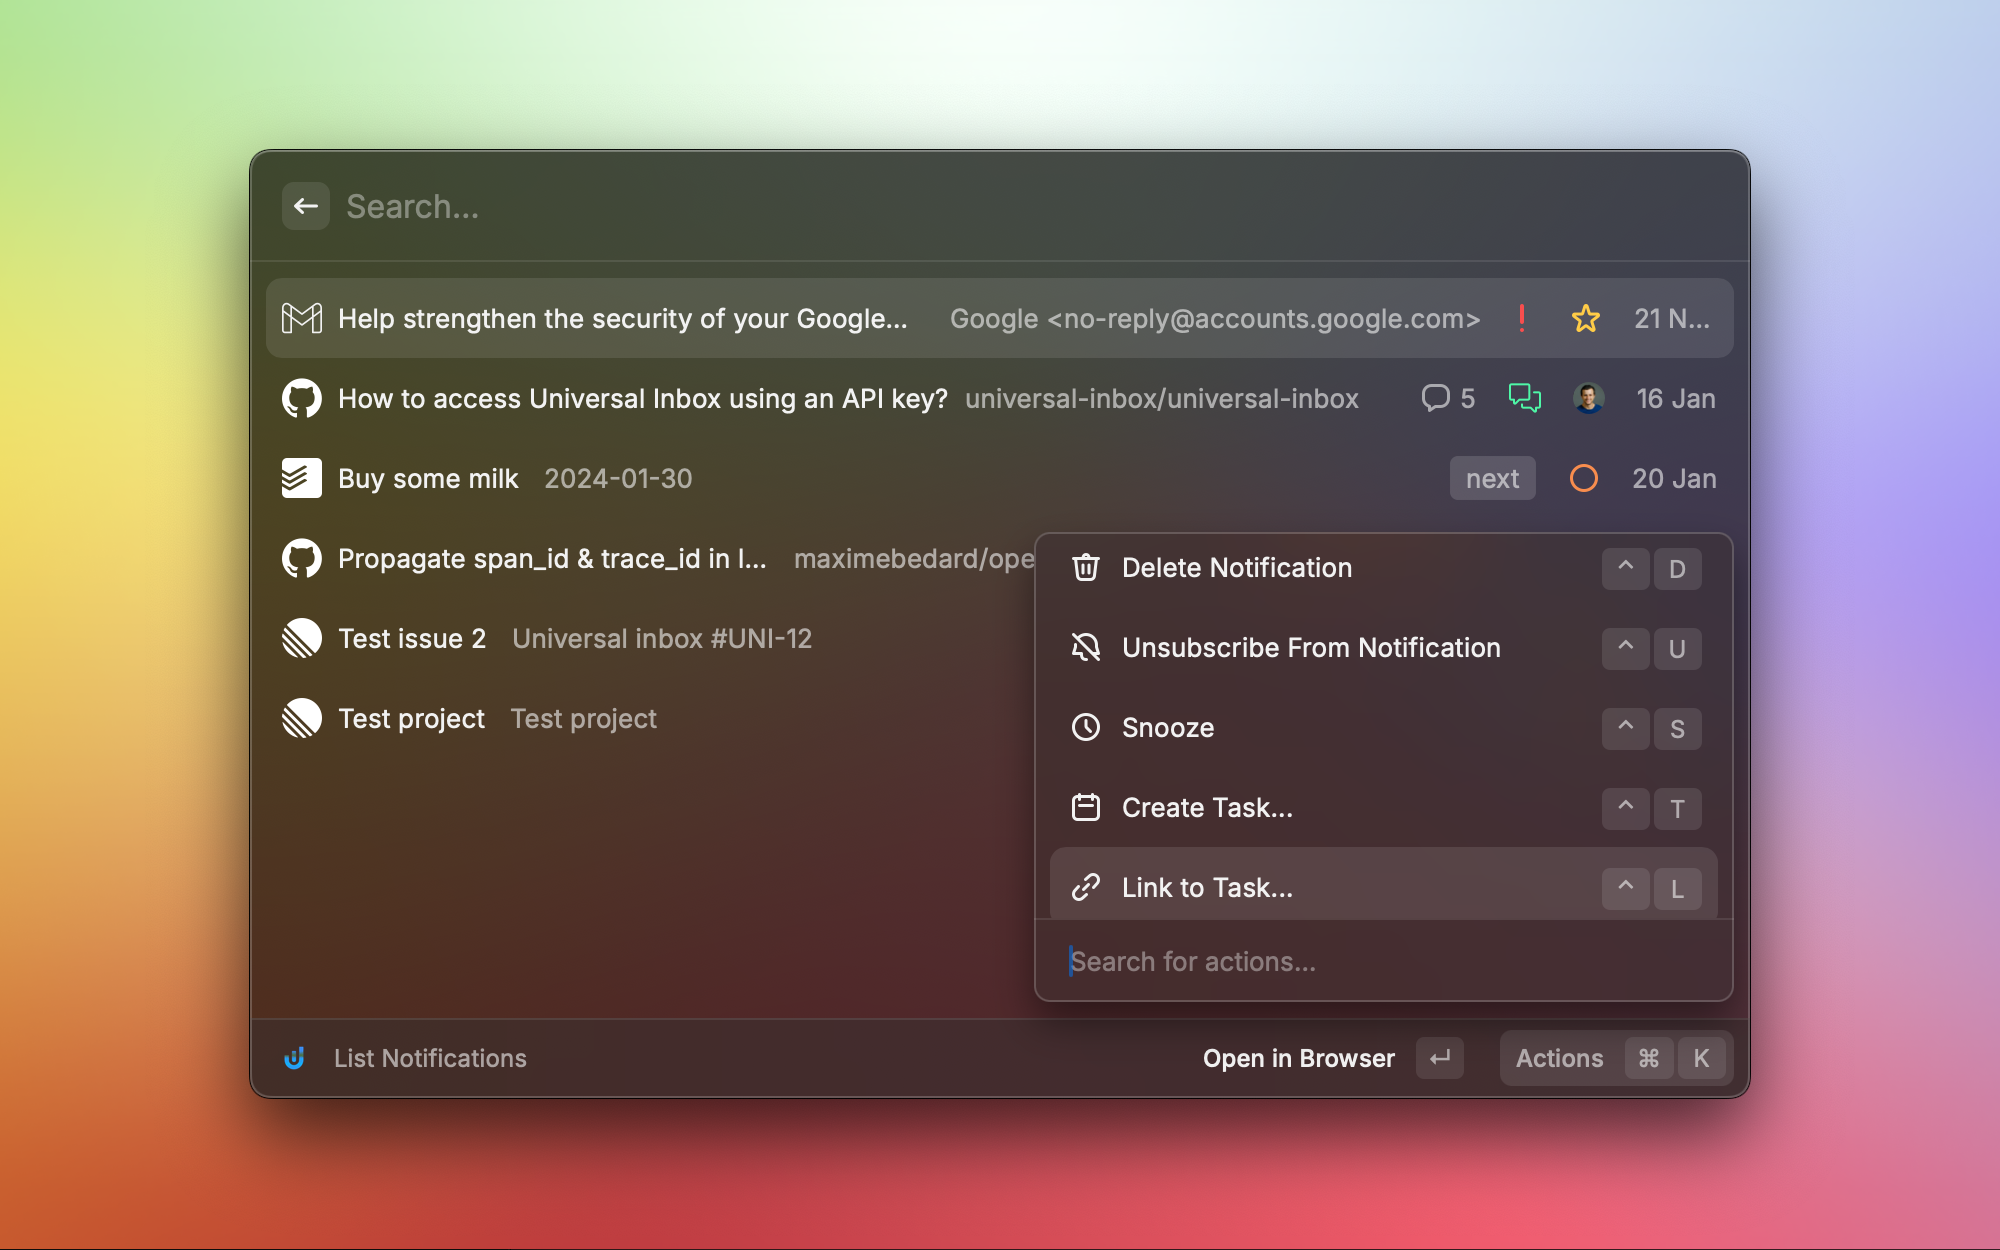Select Link to Task... action
Image resolution: width=2000 pixels, height=1250 pixels.
[1206, 888]
